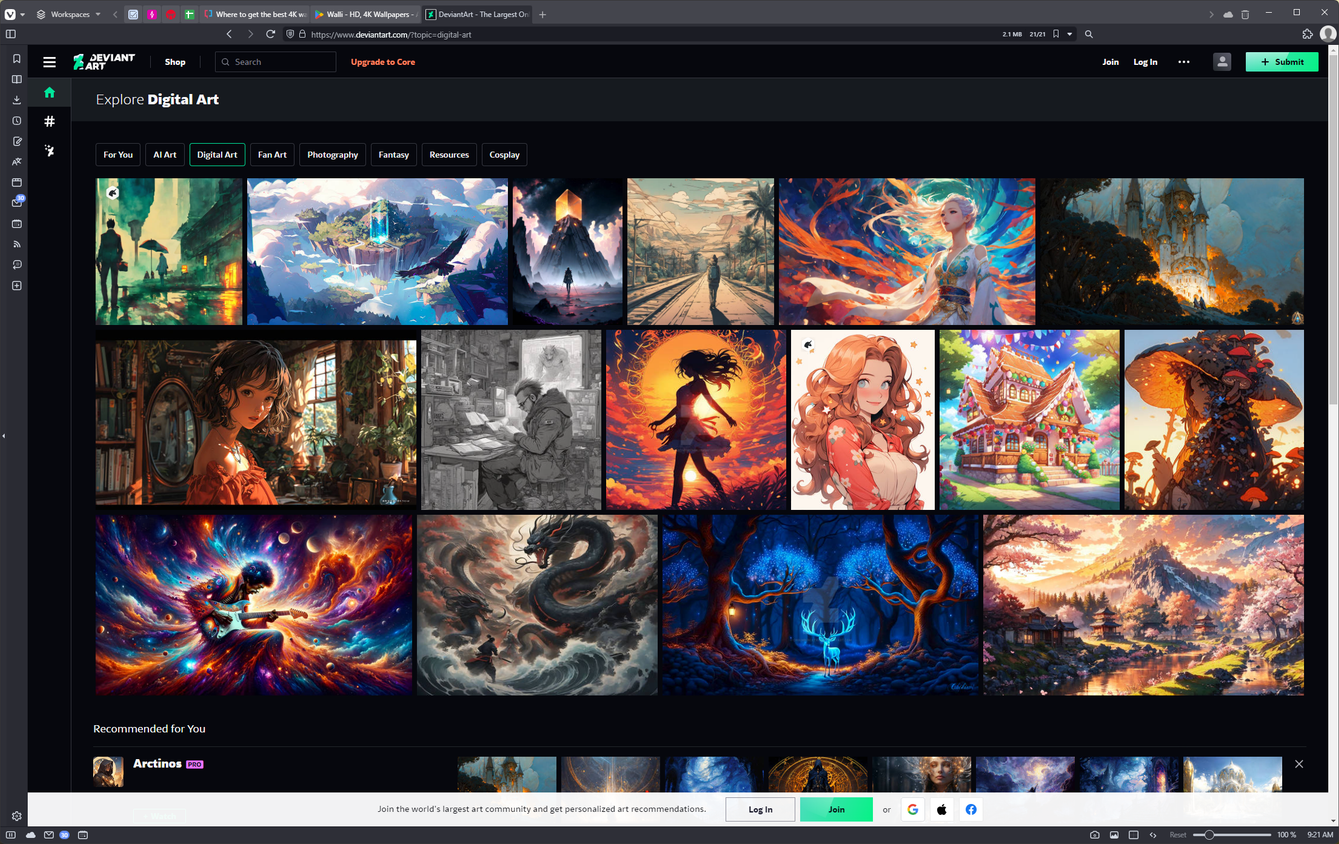Image resolution: width=1339 pixels, height=844 pixels.
Task: Open the DeviantArt hamburger menu
Action: (x=49, y=62)
